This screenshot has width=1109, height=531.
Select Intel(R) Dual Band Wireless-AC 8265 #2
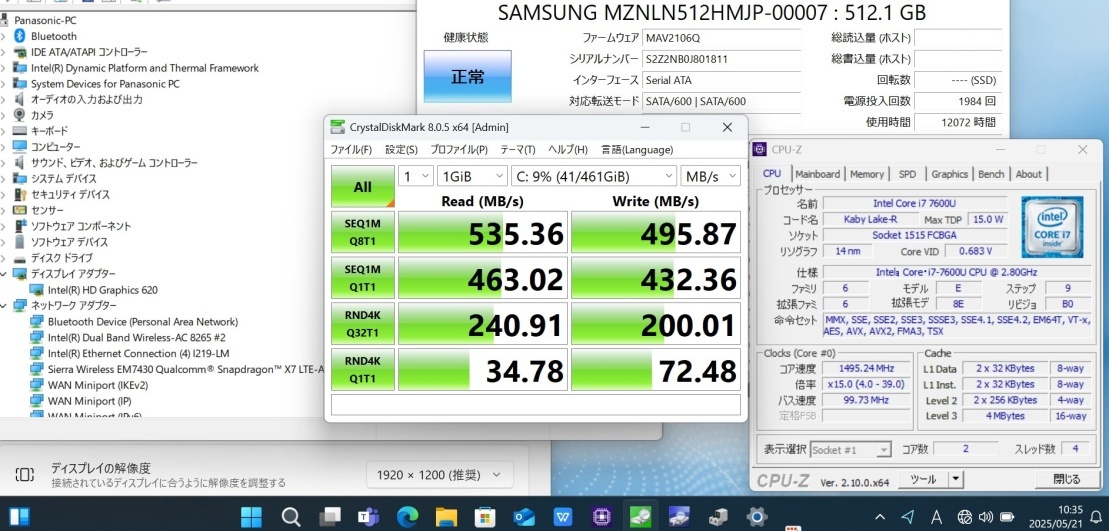(137, 337)
